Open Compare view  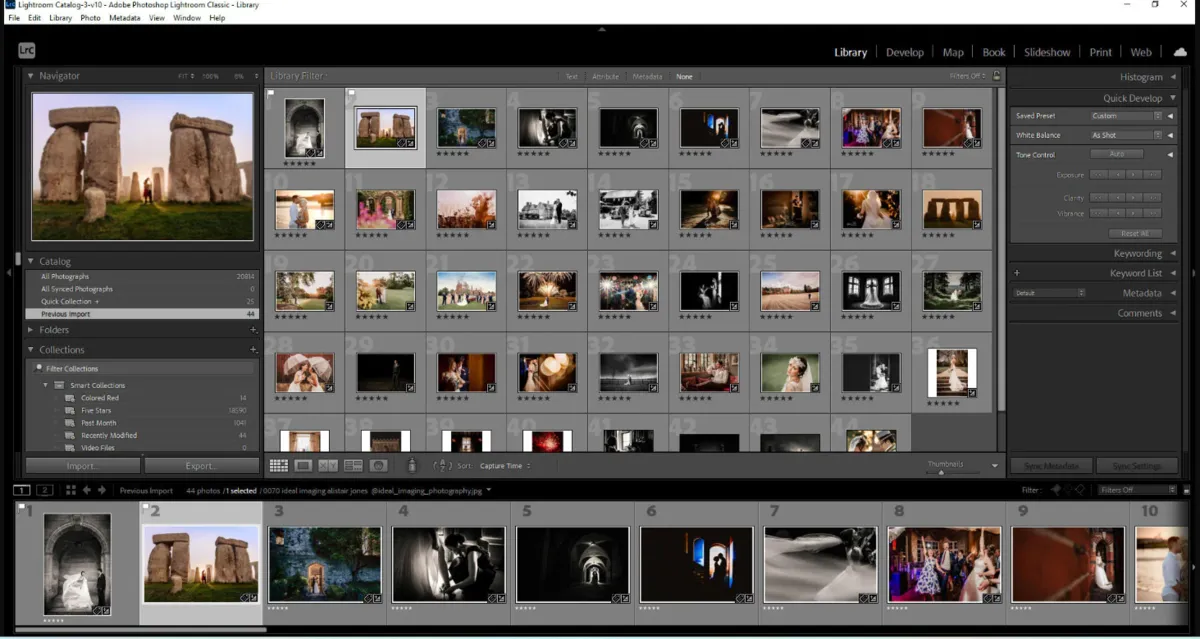(326, 465)
